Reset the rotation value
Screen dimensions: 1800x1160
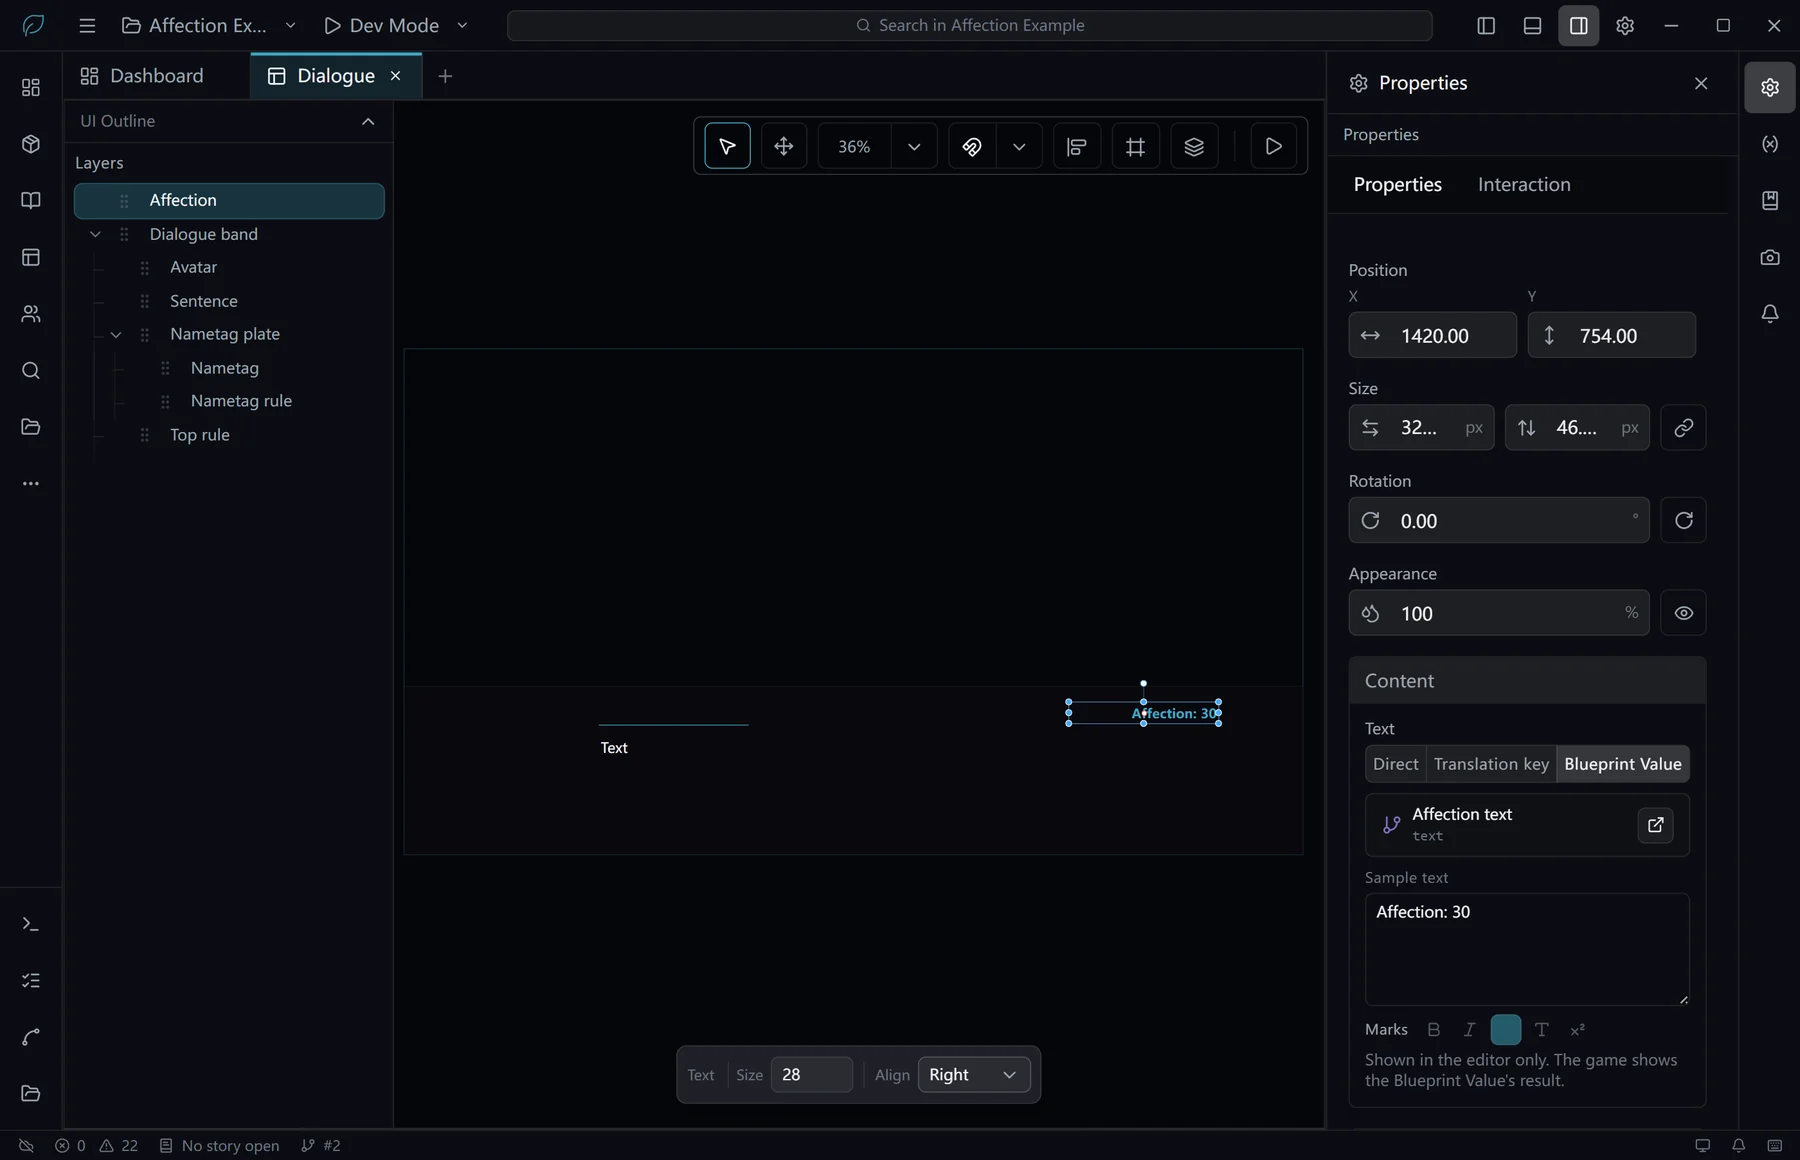(x=1683, y=520)
